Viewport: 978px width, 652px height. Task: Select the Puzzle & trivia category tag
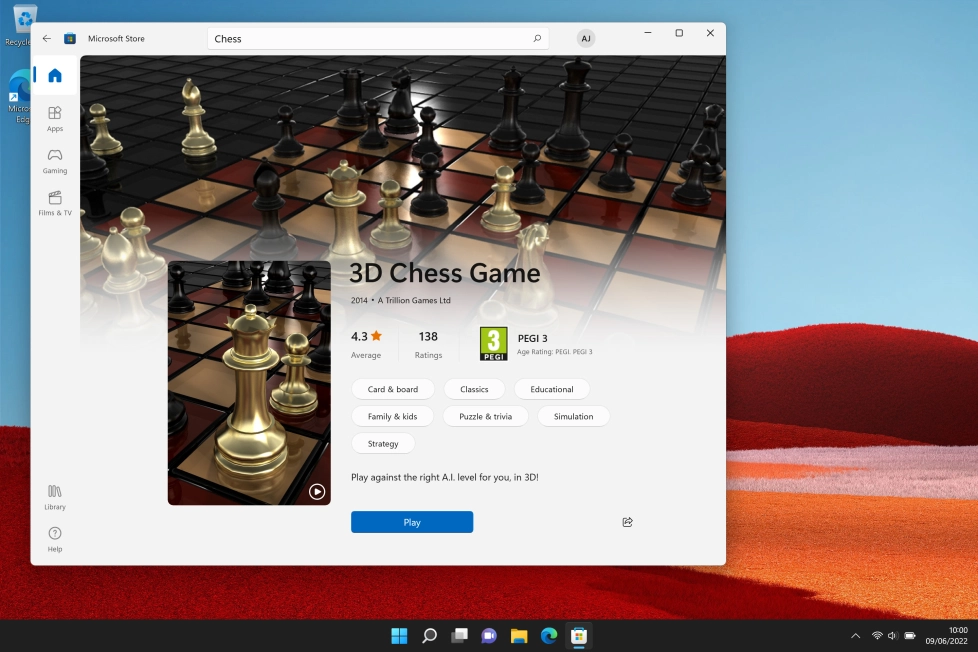pyautogui.click(x=485, y=416)
